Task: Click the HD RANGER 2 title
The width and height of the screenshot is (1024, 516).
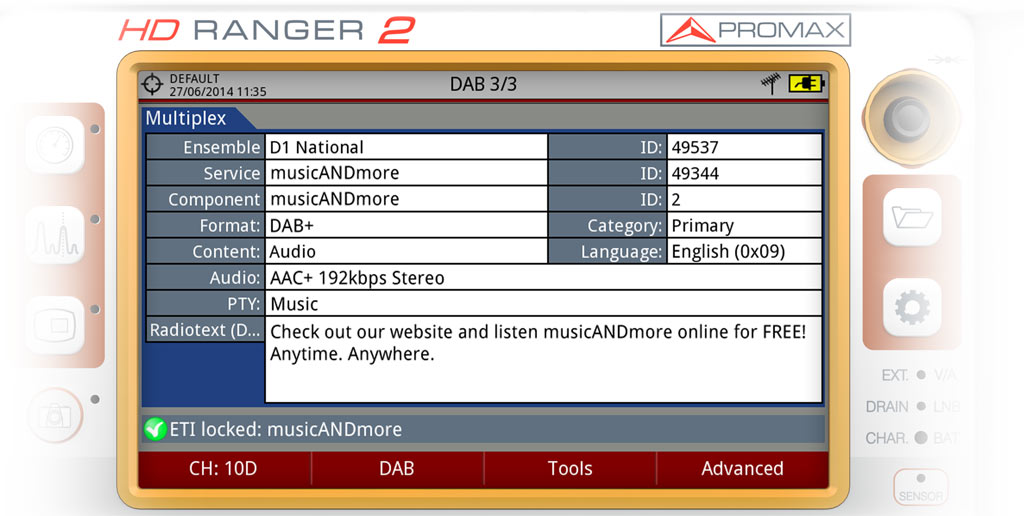Action: click(x=266, y=30)
